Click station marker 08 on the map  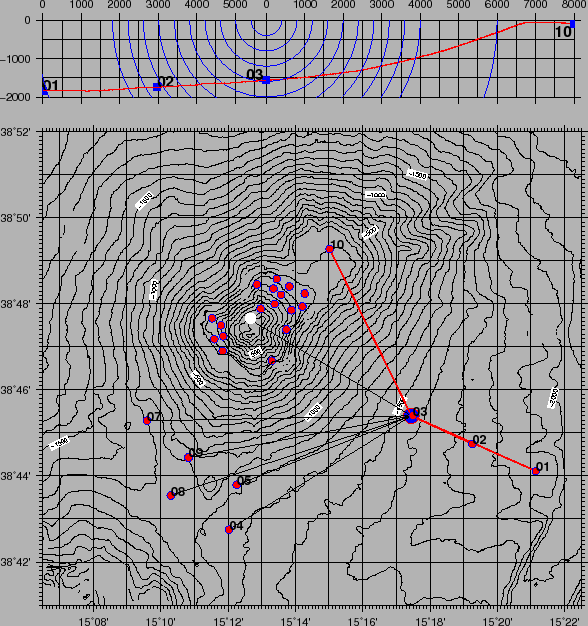tap(171, 495)
